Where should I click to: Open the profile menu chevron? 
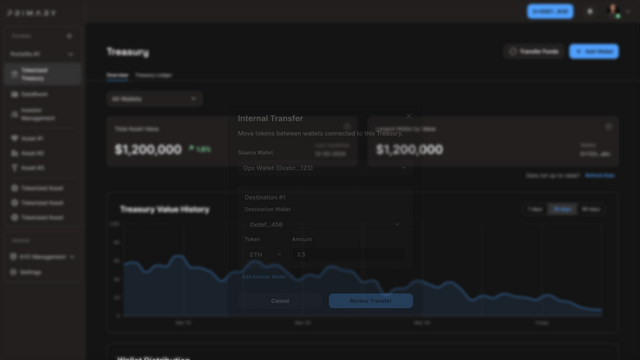click(x=628, y=11)
